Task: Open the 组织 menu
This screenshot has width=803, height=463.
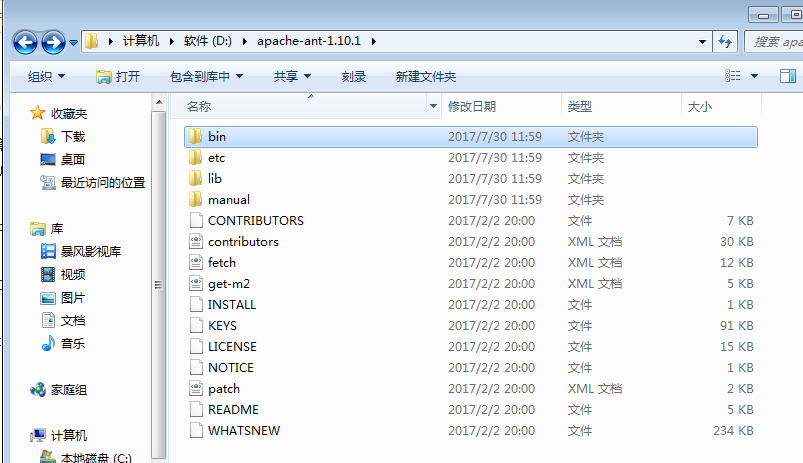Action: pyautogui.click(x=46, y=77)
